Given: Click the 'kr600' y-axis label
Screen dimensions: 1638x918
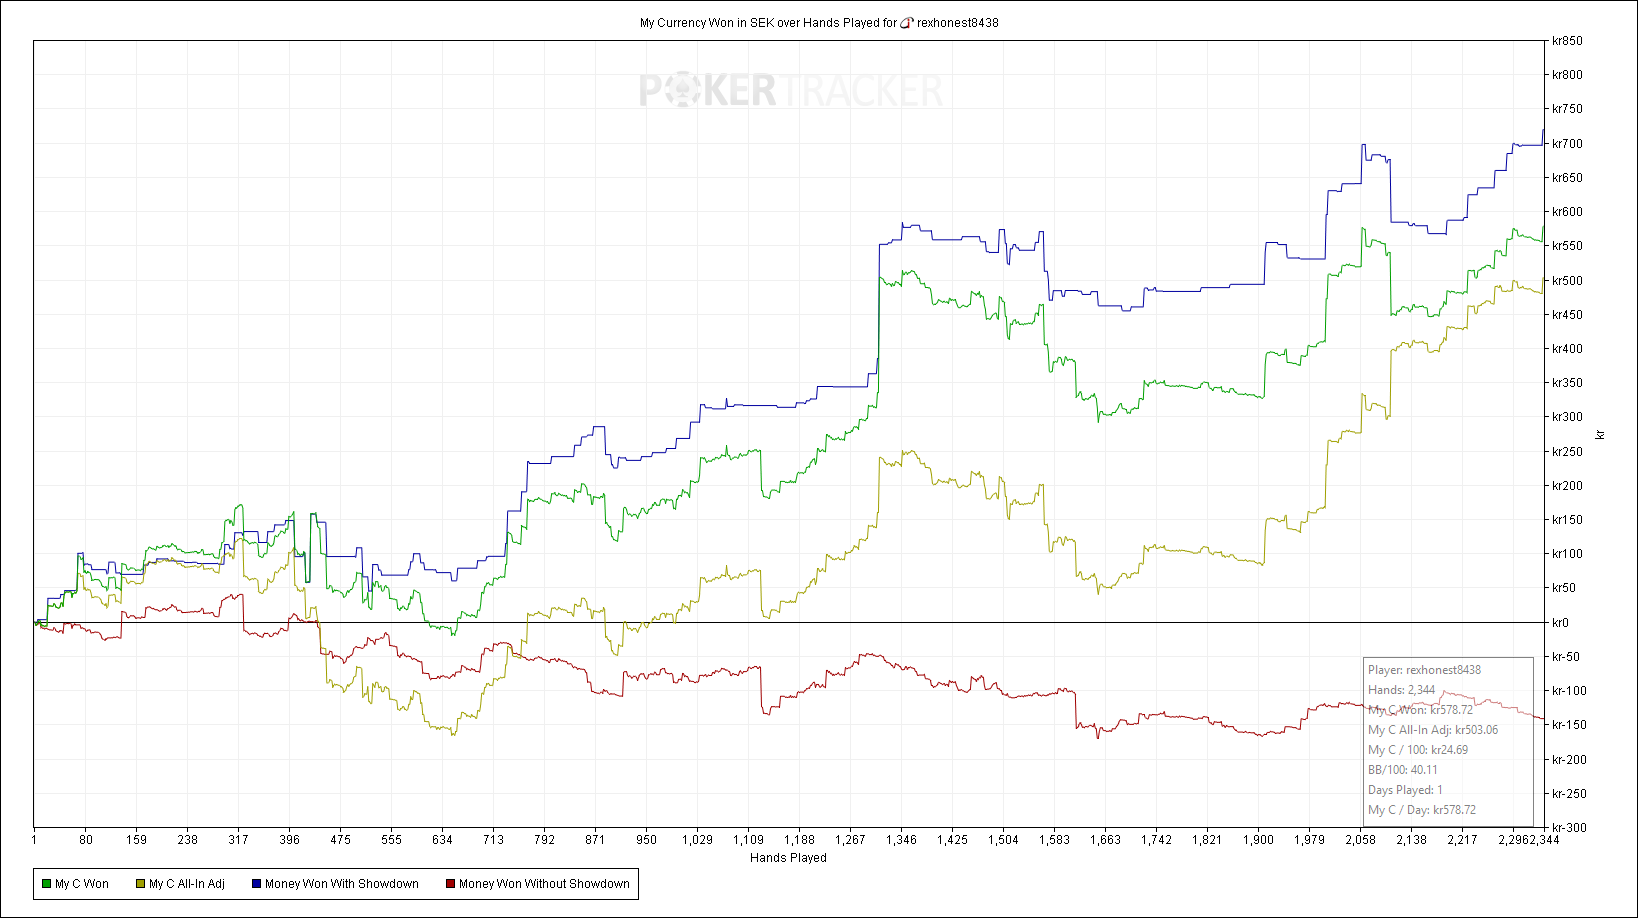Looking at the screenshot, I should click(1567, 212).
